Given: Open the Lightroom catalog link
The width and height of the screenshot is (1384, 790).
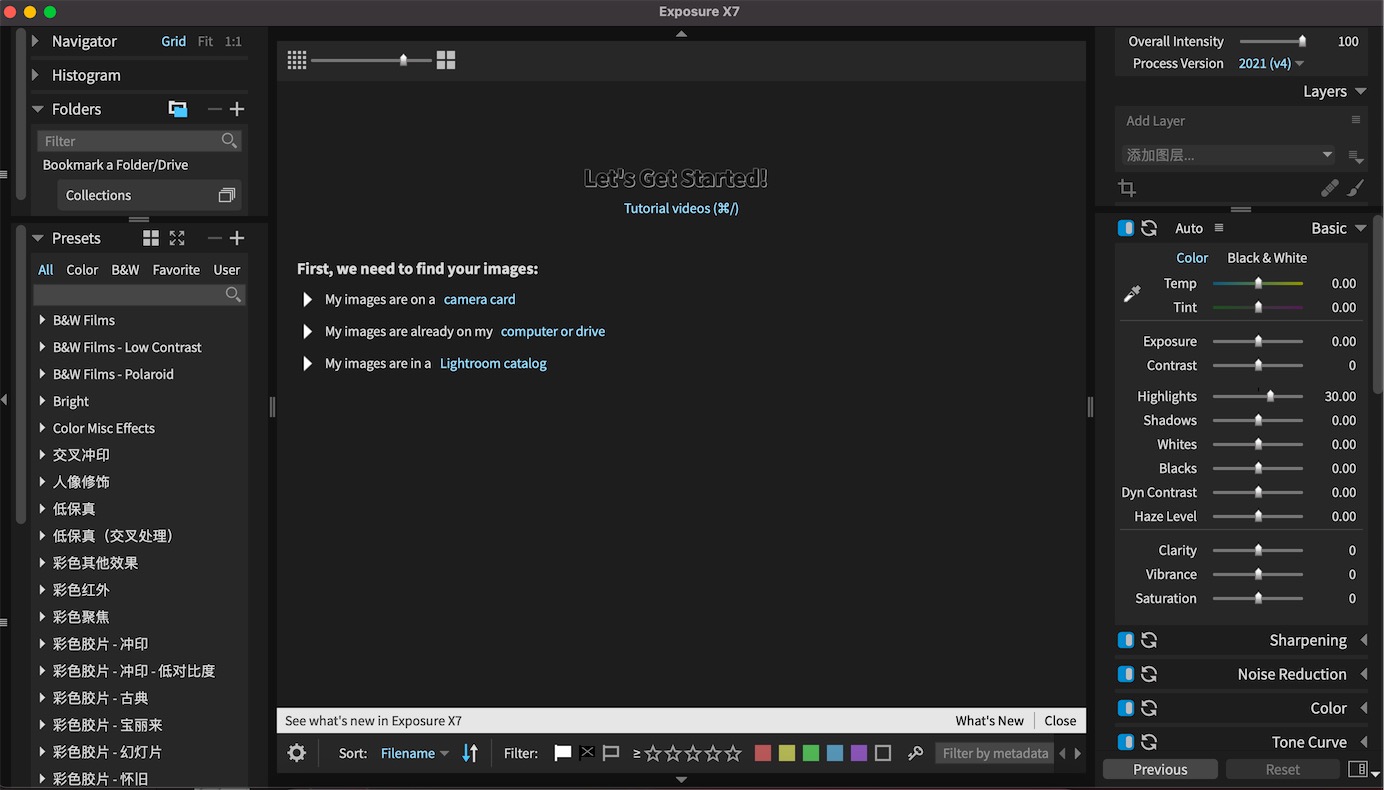Looking at the screenshot, I should tap(493, 363).
